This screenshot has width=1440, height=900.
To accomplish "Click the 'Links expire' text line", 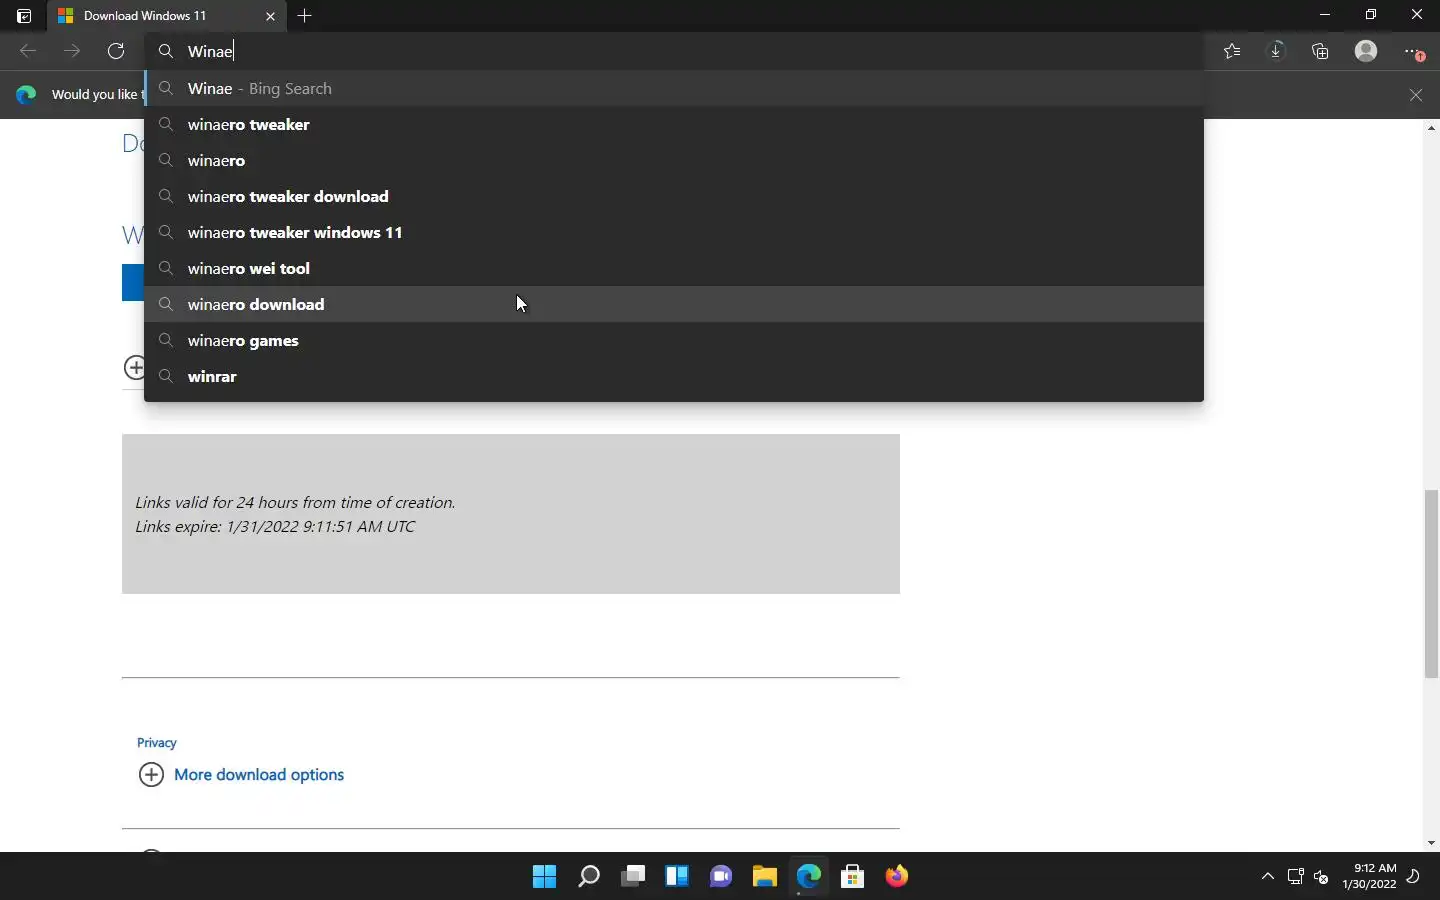I will (x=275, y=526).
